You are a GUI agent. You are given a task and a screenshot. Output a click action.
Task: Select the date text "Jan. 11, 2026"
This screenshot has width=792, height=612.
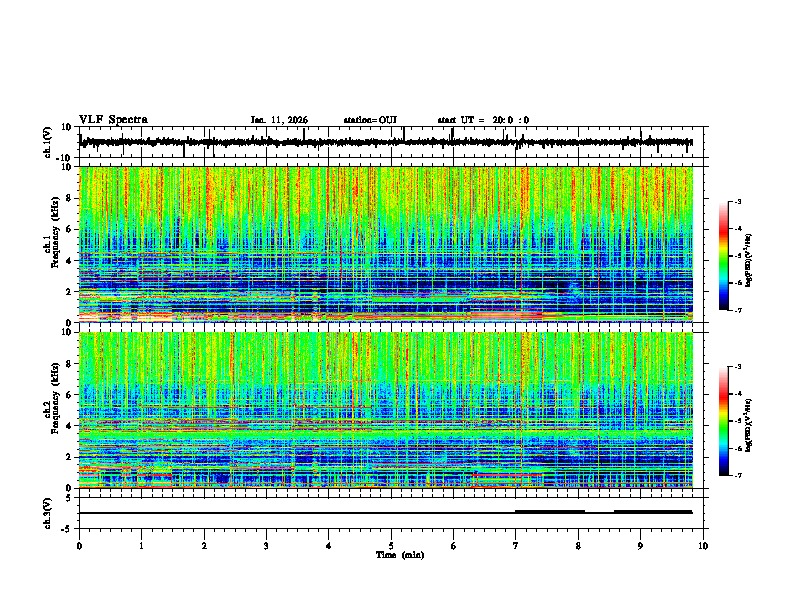coord(279,120)
